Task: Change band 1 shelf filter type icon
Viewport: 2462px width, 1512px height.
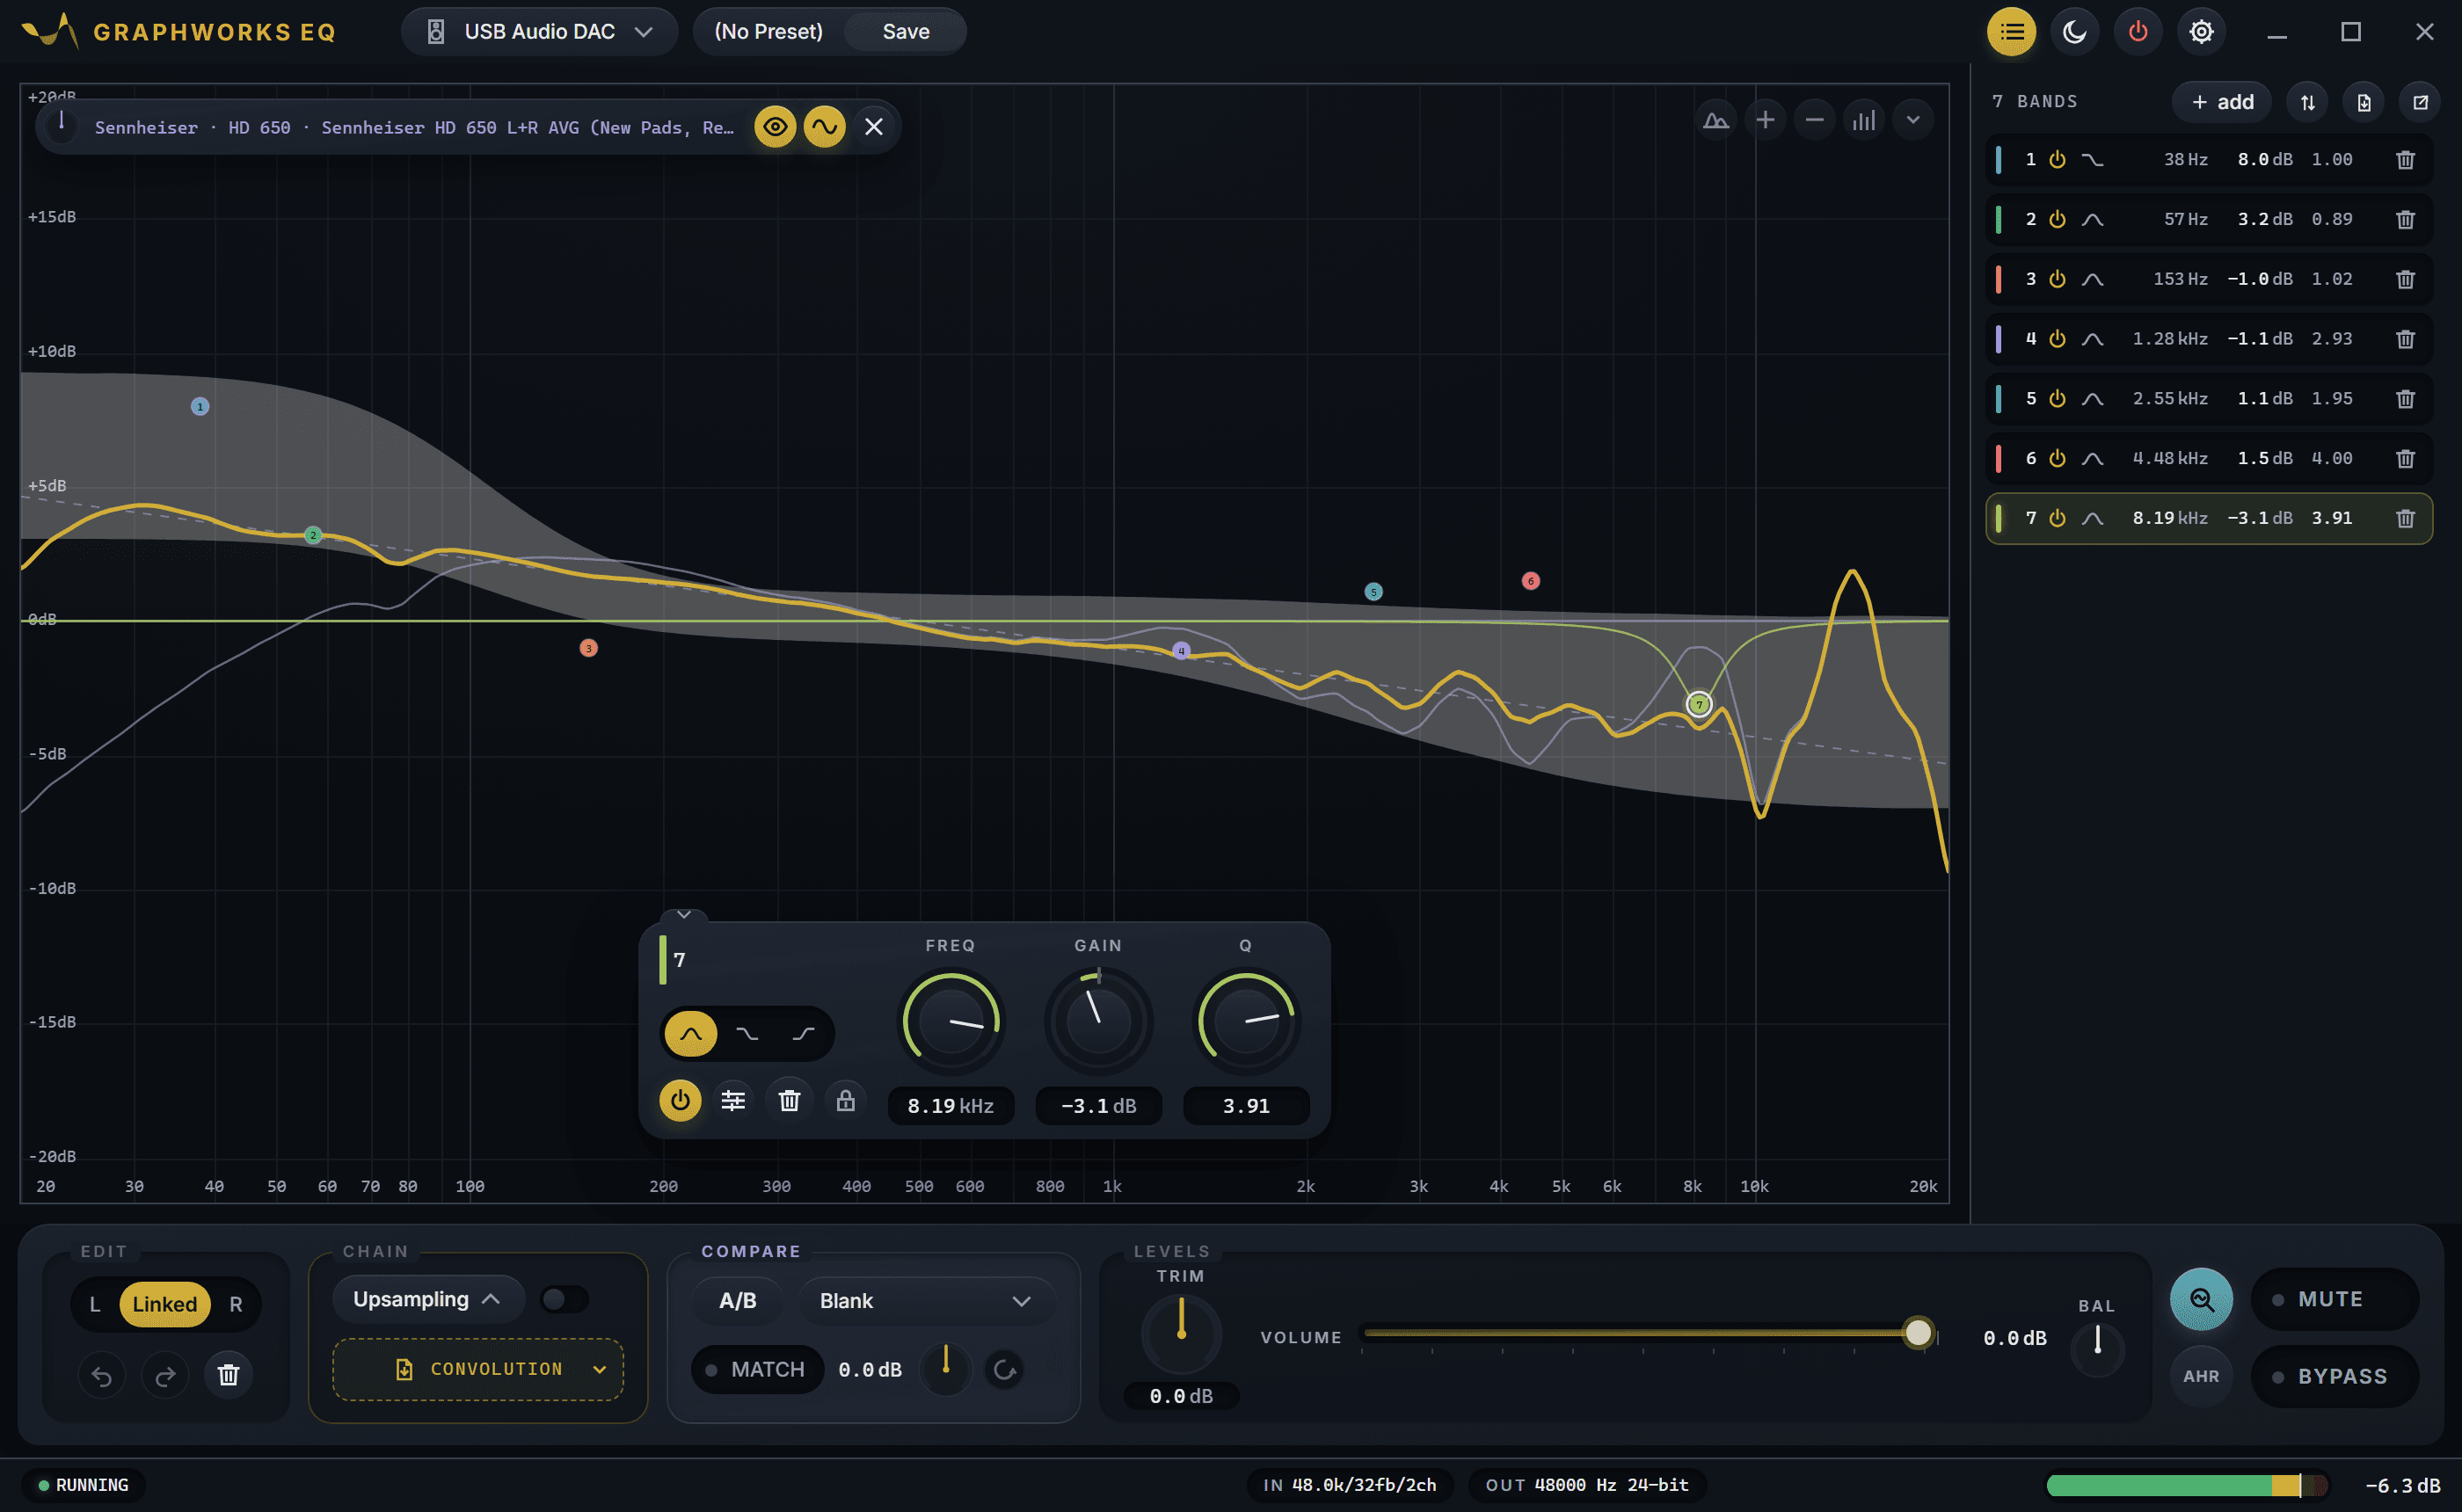Action: pyautogui.click(x=2092, y=160)
